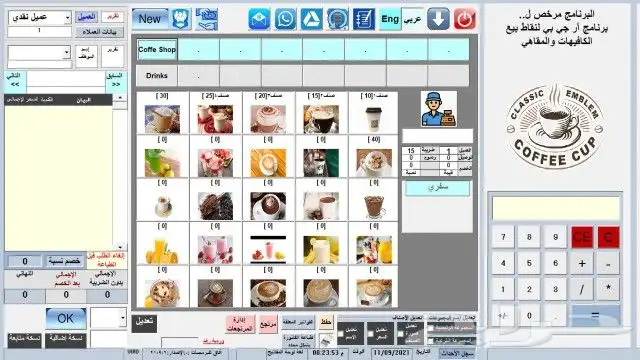640x360 pixels.
Task: Click the العميل button
Action: point(87,17)
